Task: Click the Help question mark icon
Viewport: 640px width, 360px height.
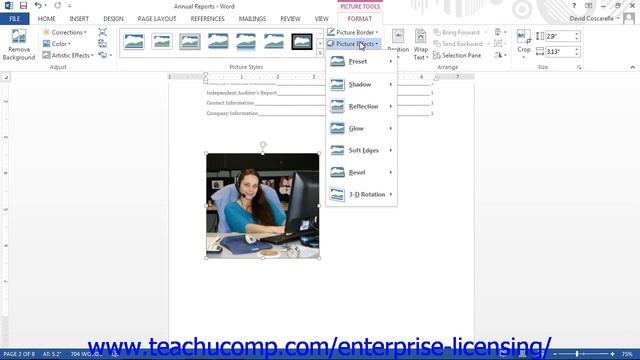Action: click(x=574, y=6)
